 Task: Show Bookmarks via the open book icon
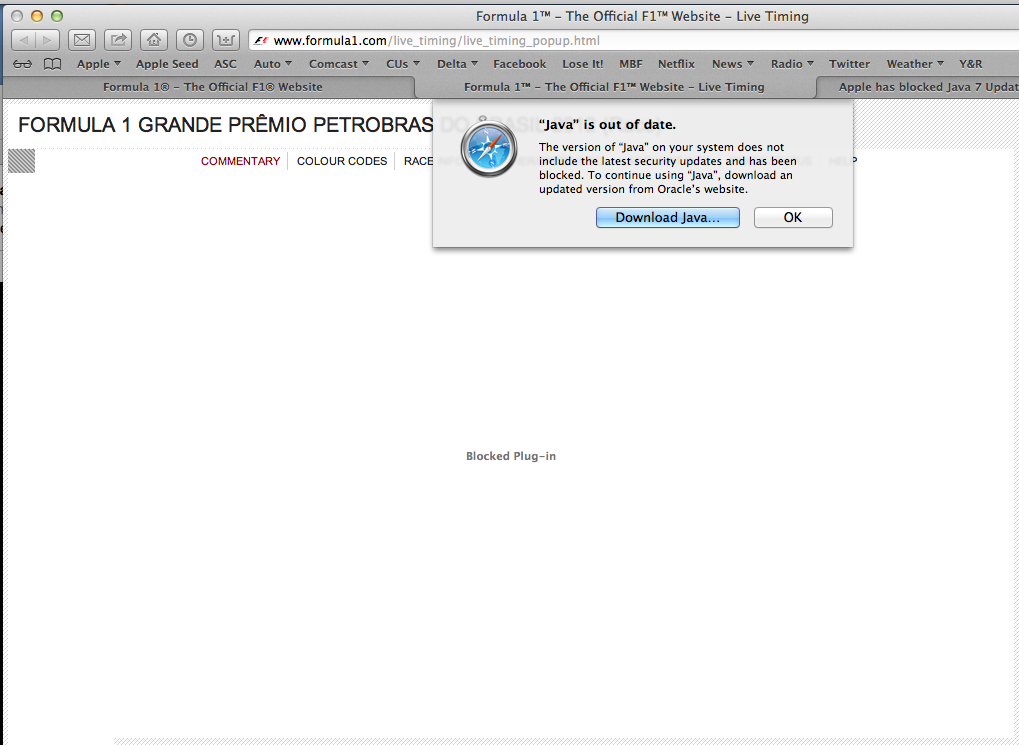pos(53,64)
